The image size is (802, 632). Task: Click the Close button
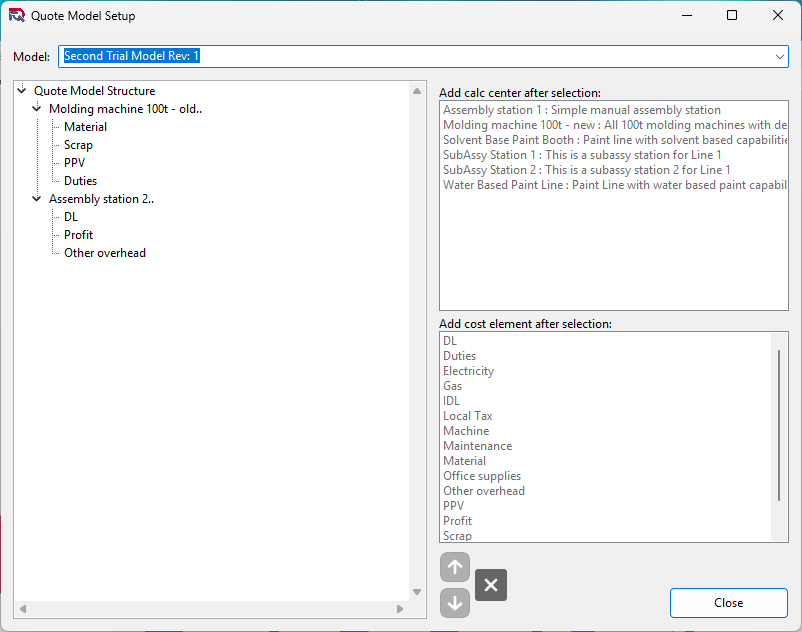click(728, 603)
